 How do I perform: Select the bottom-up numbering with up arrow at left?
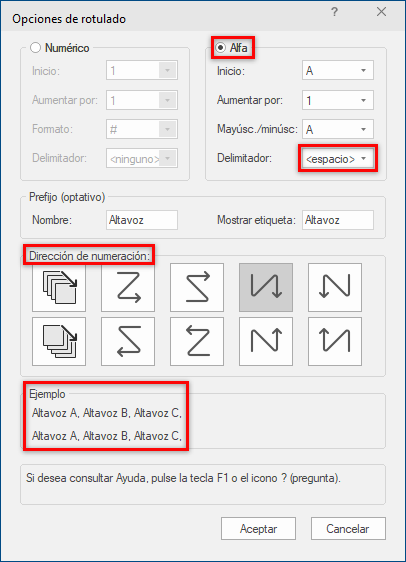(x=335, y=341)
